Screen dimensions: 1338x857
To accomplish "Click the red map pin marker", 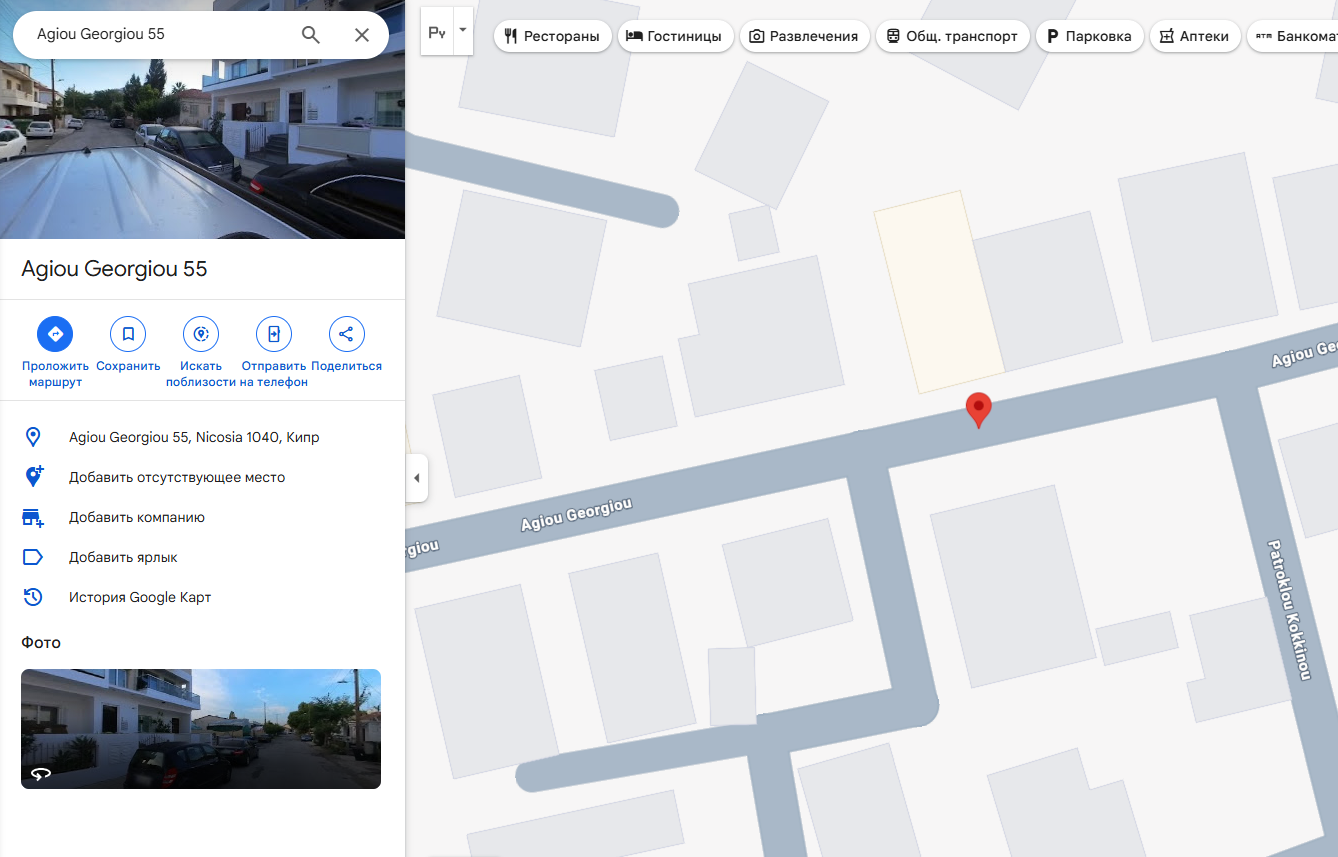I will 978,410.
